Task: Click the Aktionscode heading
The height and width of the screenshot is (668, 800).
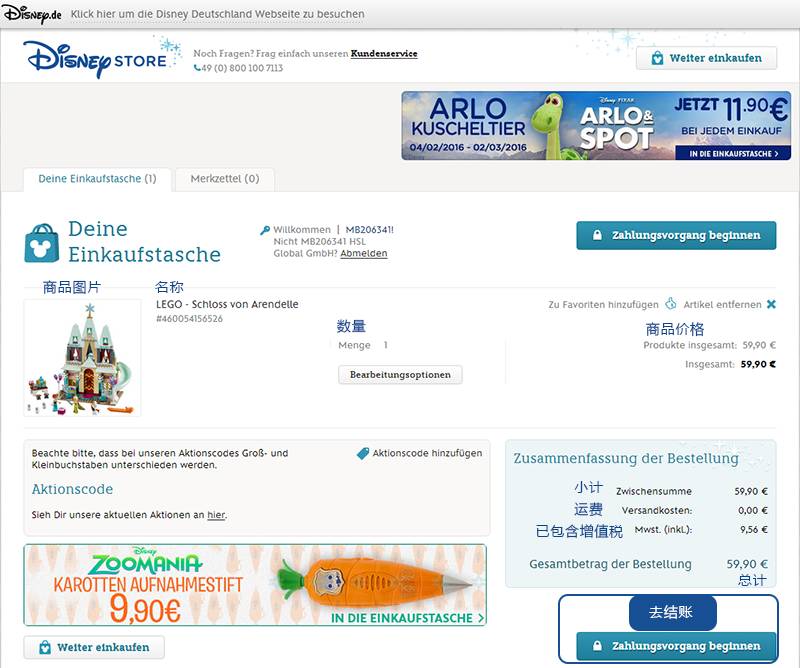Action: click(72, 489)
